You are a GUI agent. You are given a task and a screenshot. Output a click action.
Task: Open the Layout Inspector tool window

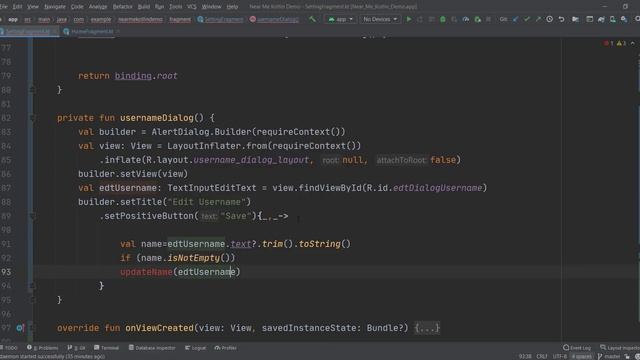coord(620,348)
